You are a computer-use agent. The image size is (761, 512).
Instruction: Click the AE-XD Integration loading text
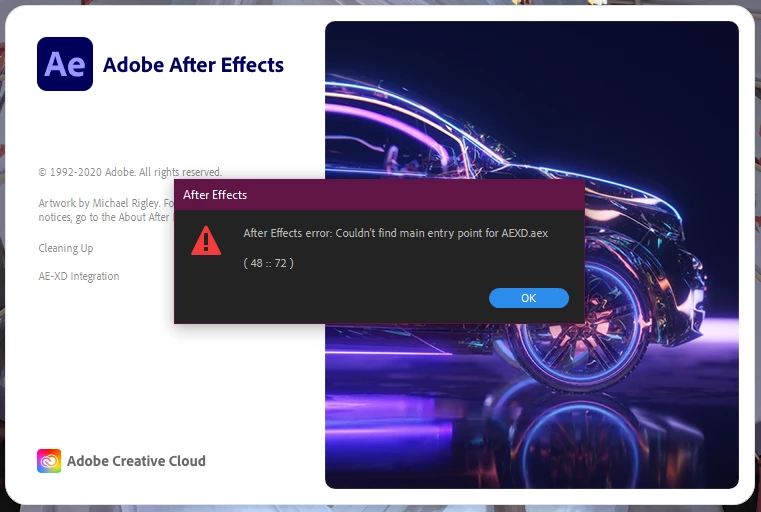(x=79, y=276)
